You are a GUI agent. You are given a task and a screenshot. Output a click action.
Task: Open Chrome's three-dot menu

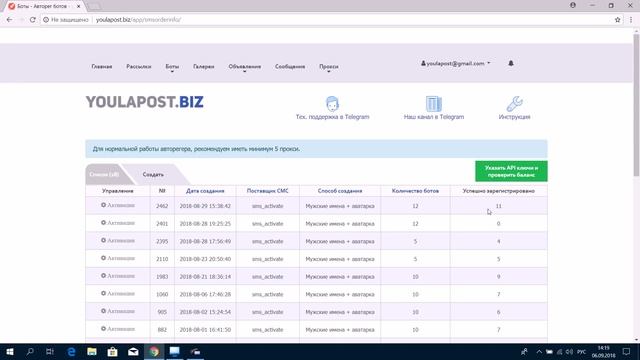[x=631, y=20]
